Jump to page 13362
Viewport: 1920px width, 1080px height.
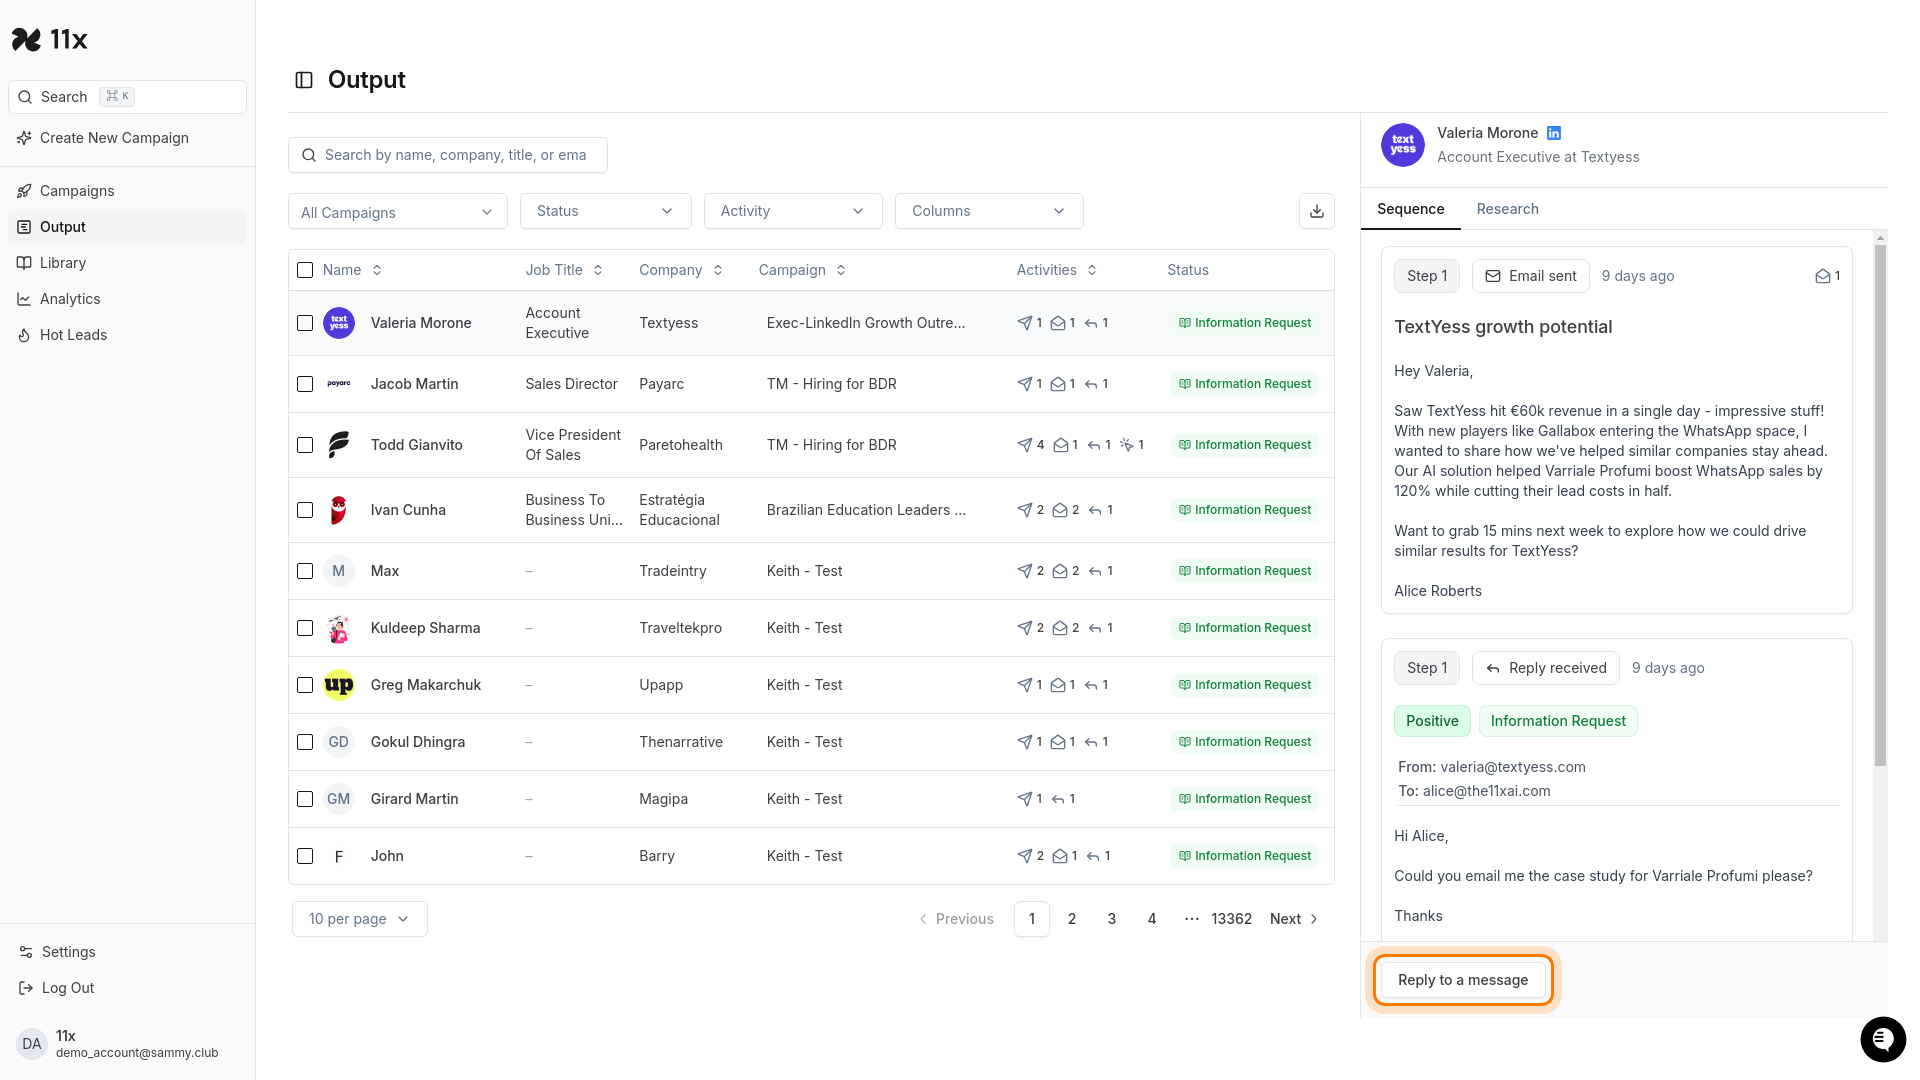coord(1231,919)
